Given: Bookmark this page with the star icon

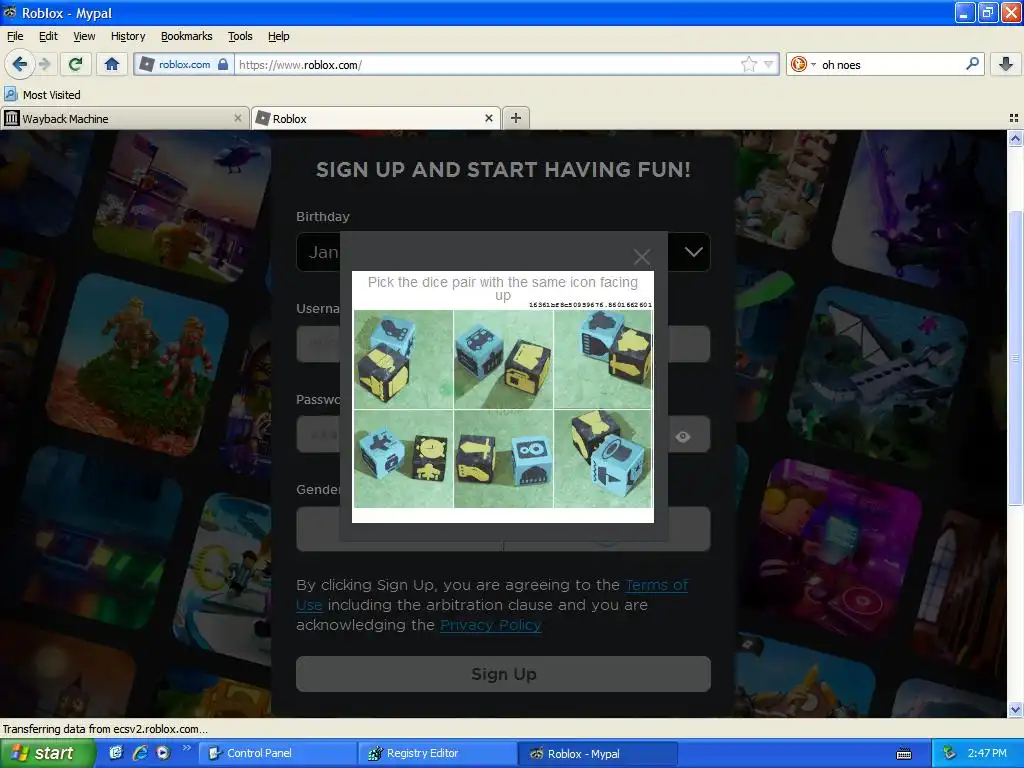Looking at the screenshot, I should click(x=748, y=64).
